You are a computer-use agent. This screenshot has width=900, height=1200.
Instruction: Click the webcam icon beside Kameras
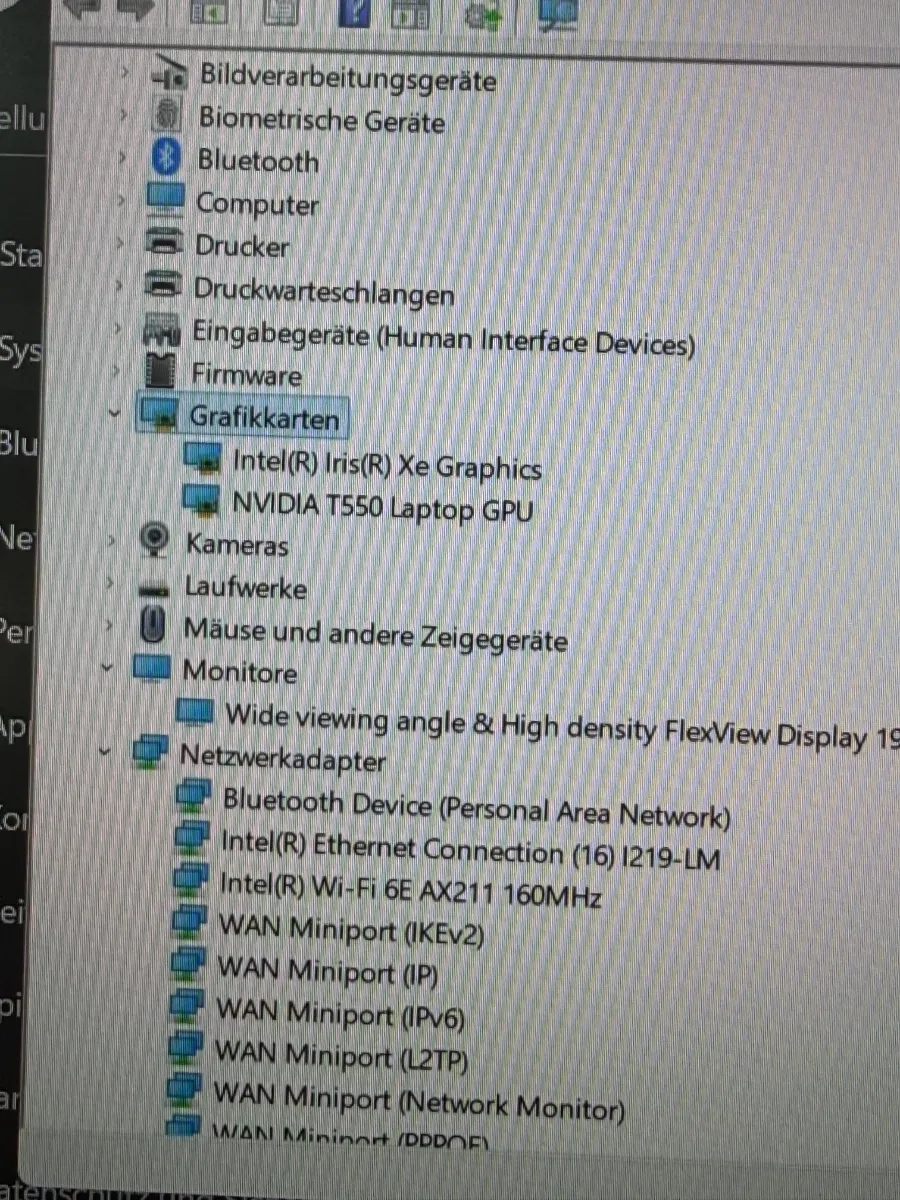pos(155,541)
